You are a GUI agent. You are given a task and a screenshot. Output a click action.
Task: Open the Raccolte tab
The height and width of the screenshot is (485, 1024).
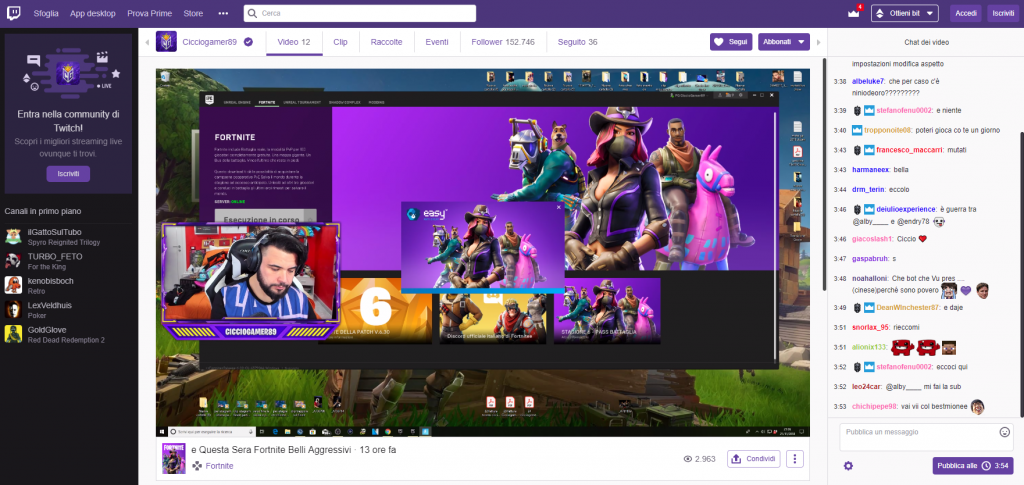[x=387, y=42]
